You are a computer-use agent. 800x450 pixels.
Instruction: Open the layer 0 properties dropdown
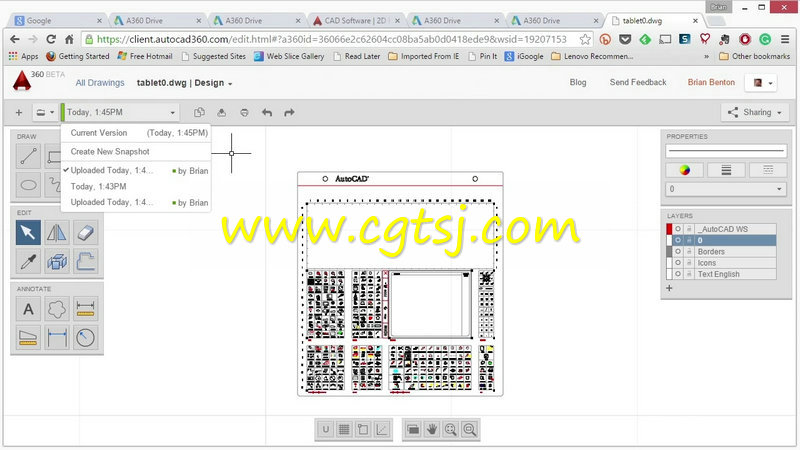tap(726, 189)
